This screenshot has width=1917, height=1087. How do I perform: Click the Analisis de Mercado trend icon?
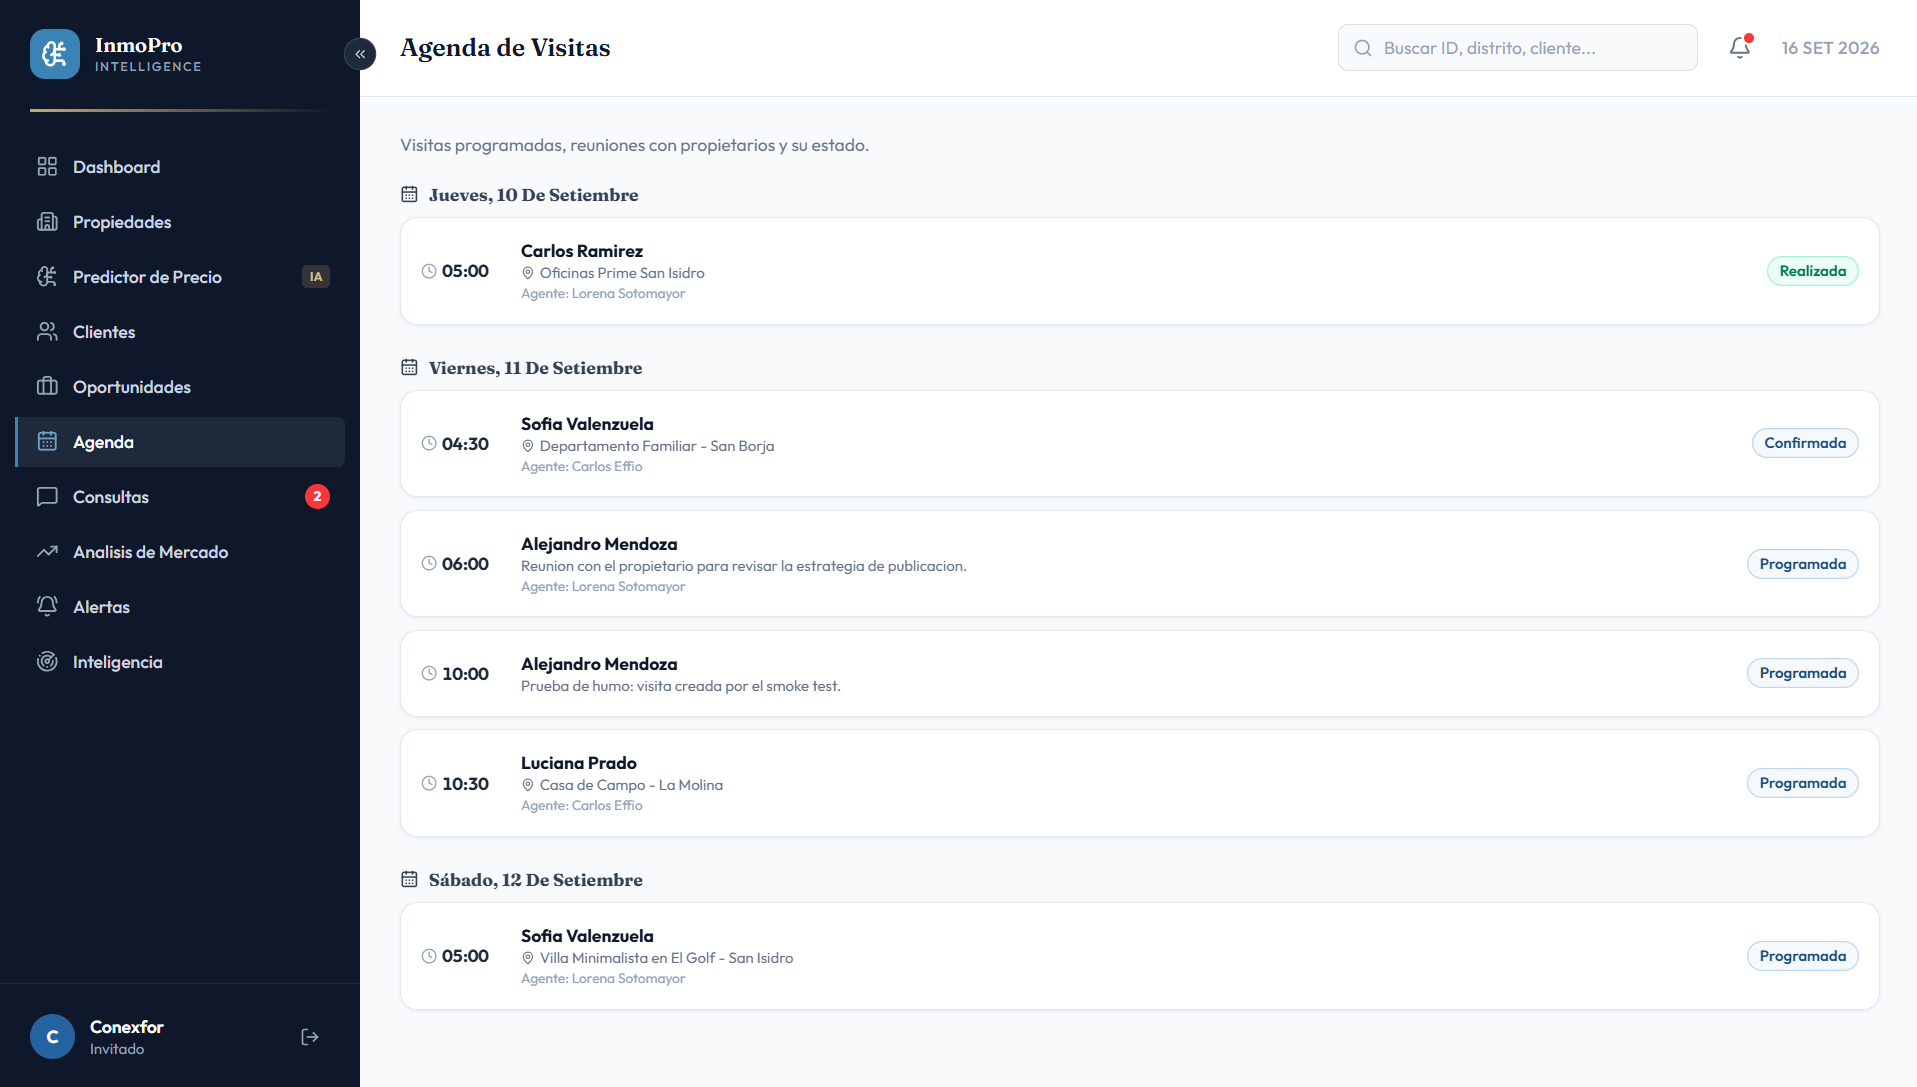pyautogui.click(x=47, y=552)
